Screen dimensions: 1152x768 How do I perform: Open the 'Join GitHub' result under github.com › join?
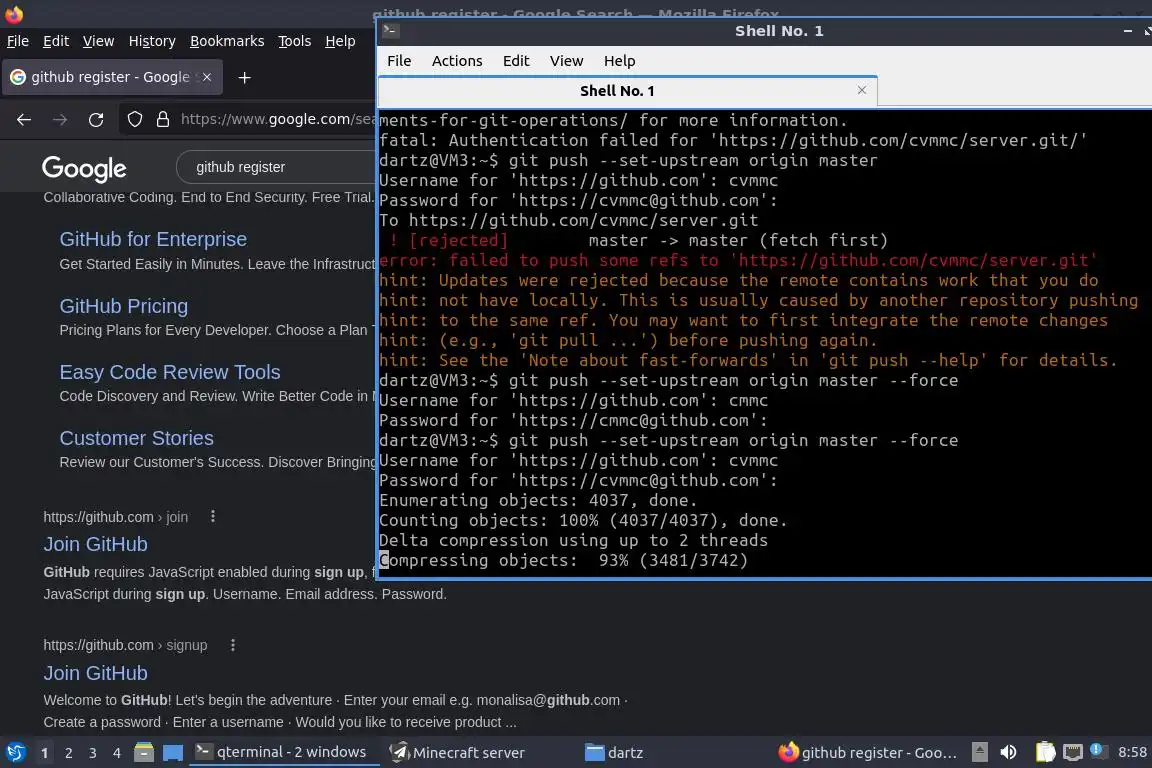coord(96,545)
